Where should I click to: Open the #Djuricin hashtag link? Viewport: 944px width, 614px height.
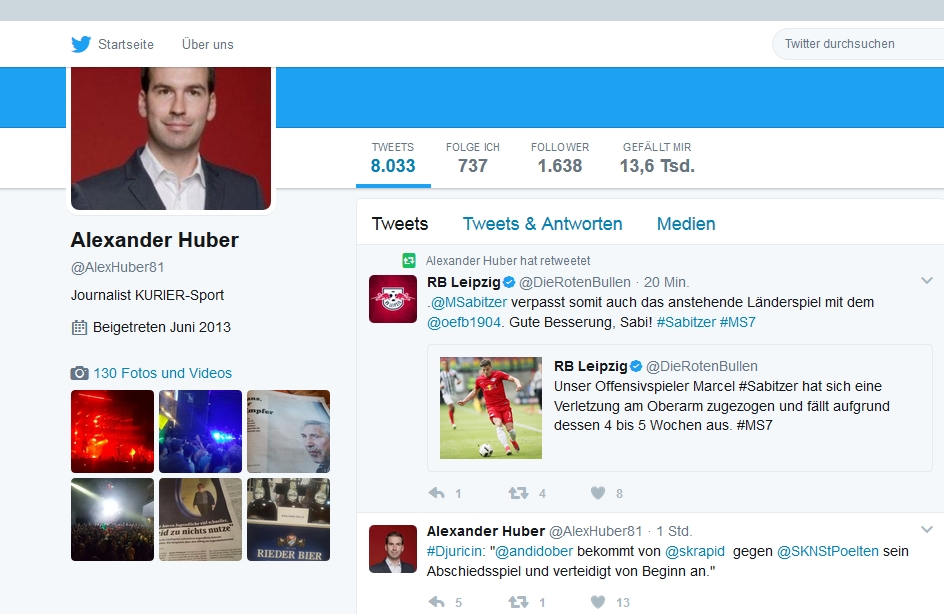pos(455,551)
